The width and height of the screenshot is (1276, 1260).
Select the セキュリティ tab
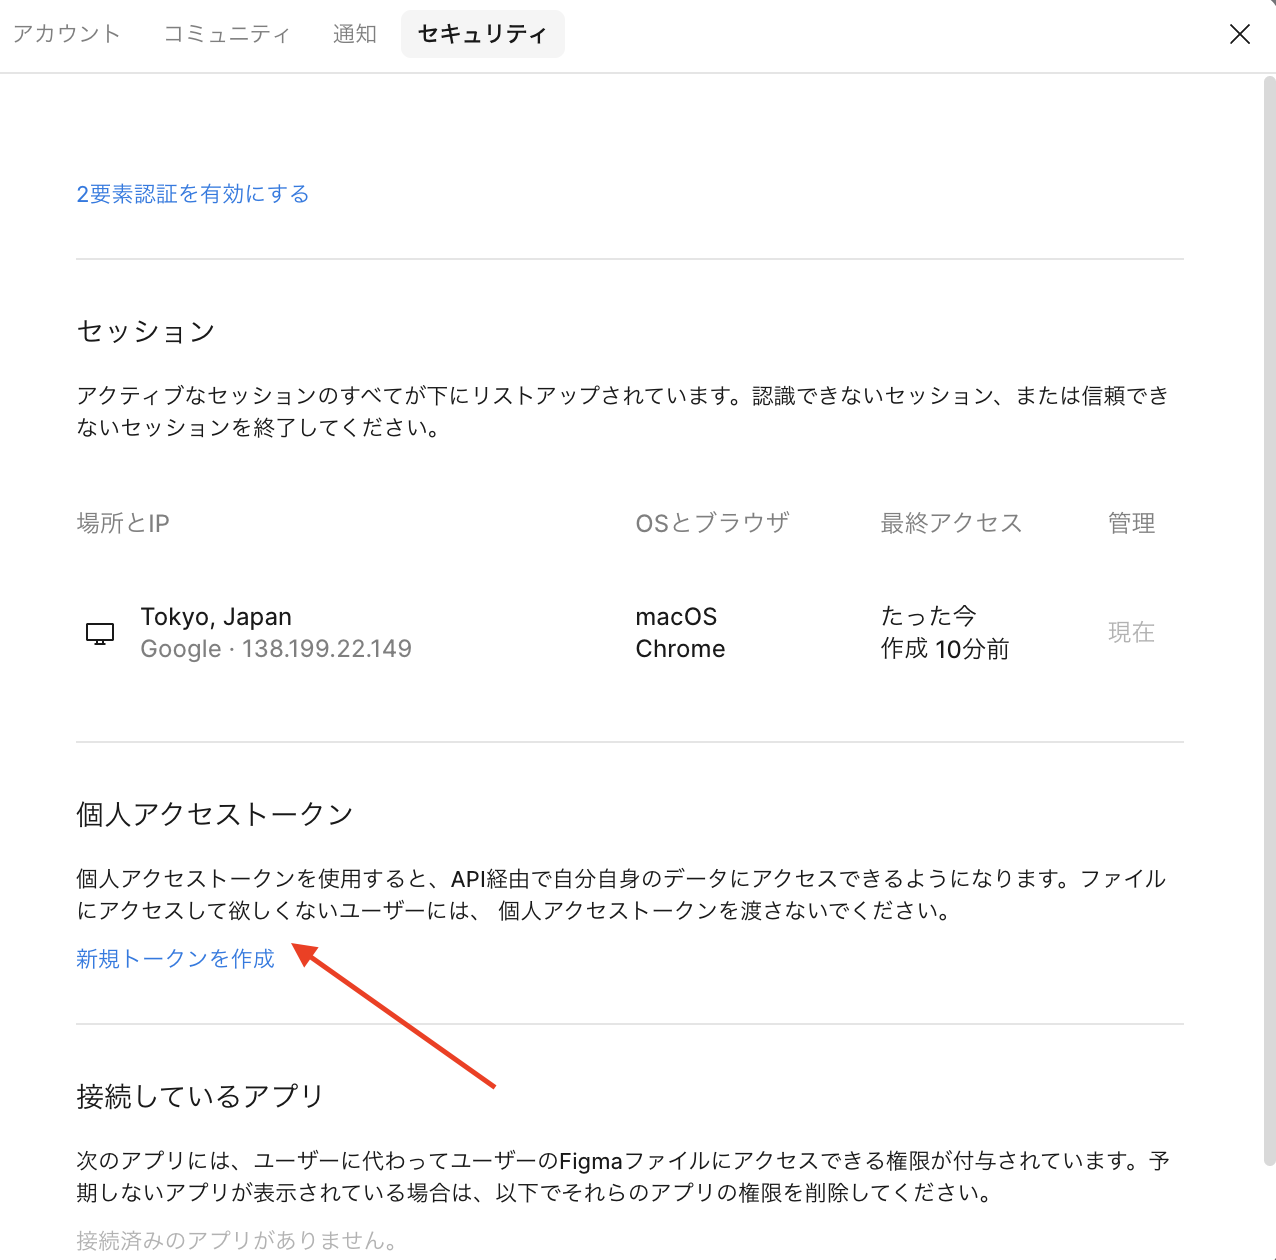point(482,34)
